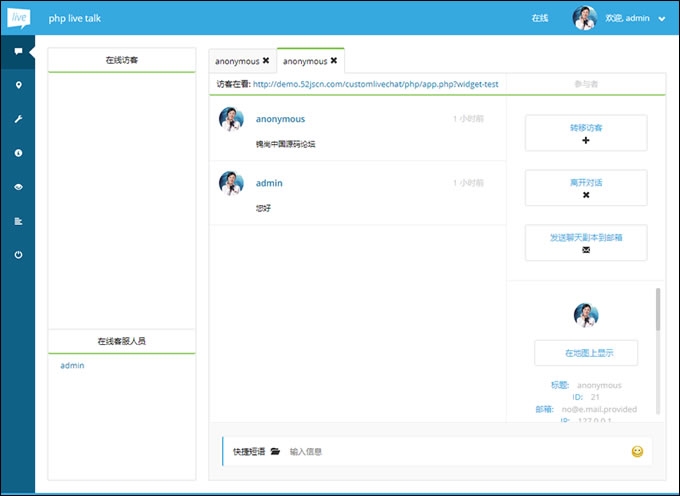The height and width of the screenshot is (496, 680).
Task: Click the 转移访客 transfer visitor button
Action: click(585, 133)
